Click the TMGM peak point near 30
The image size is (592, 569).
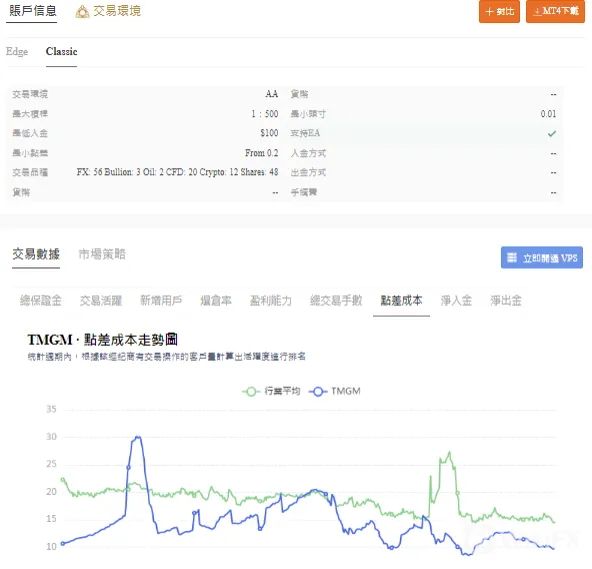click(x=138, y=437)
